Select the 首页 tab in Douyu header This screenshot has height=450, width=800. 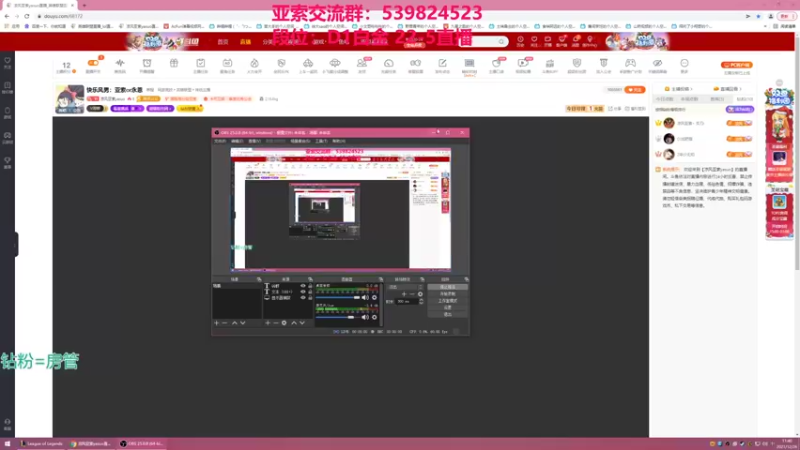[x=223, y=42]
